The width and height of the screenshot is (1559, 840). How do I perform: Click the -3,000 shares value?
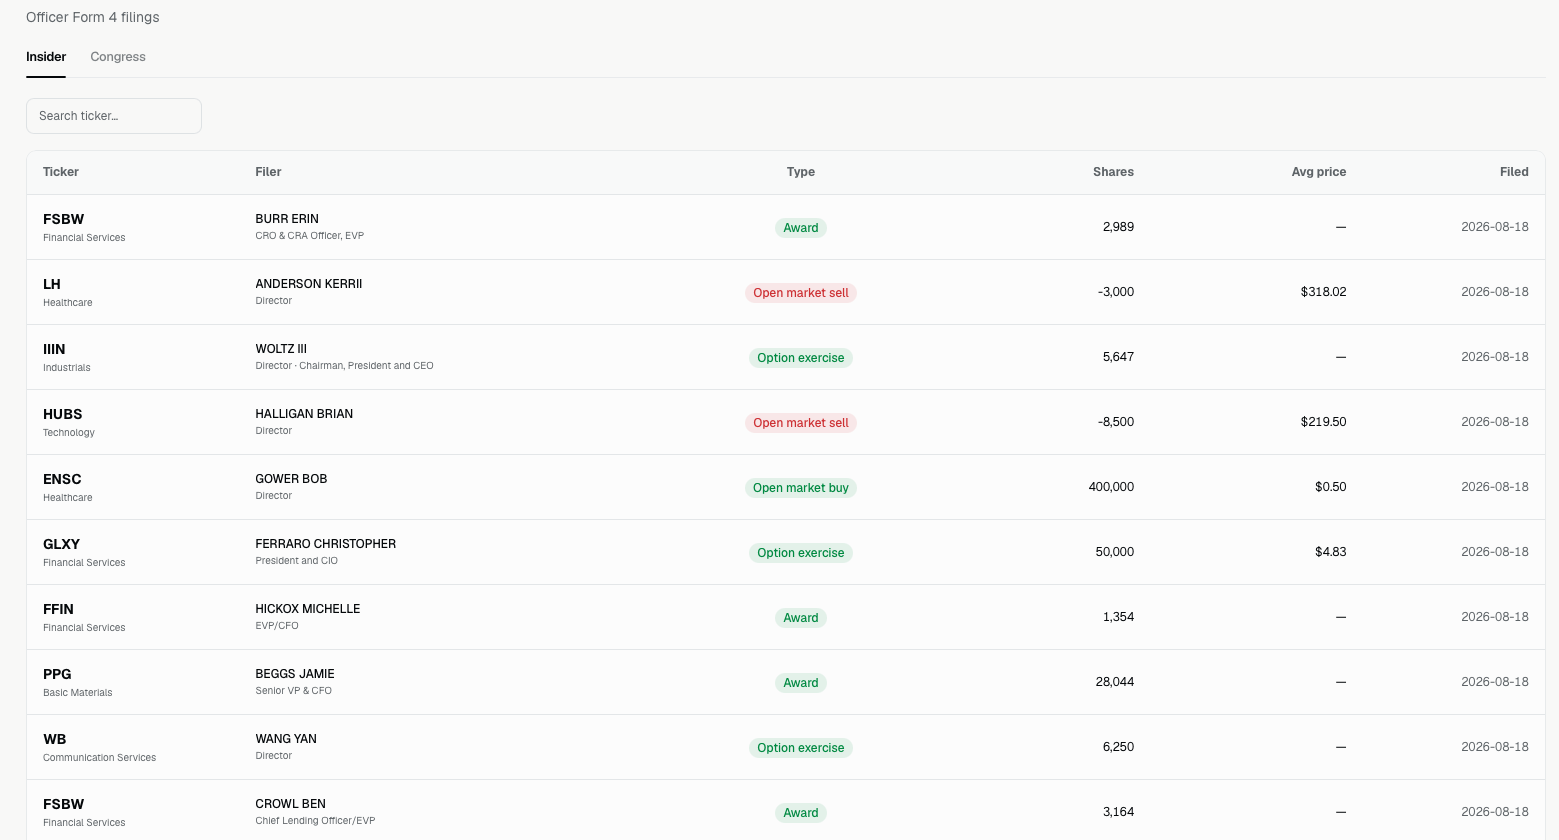coord(1116,292)
